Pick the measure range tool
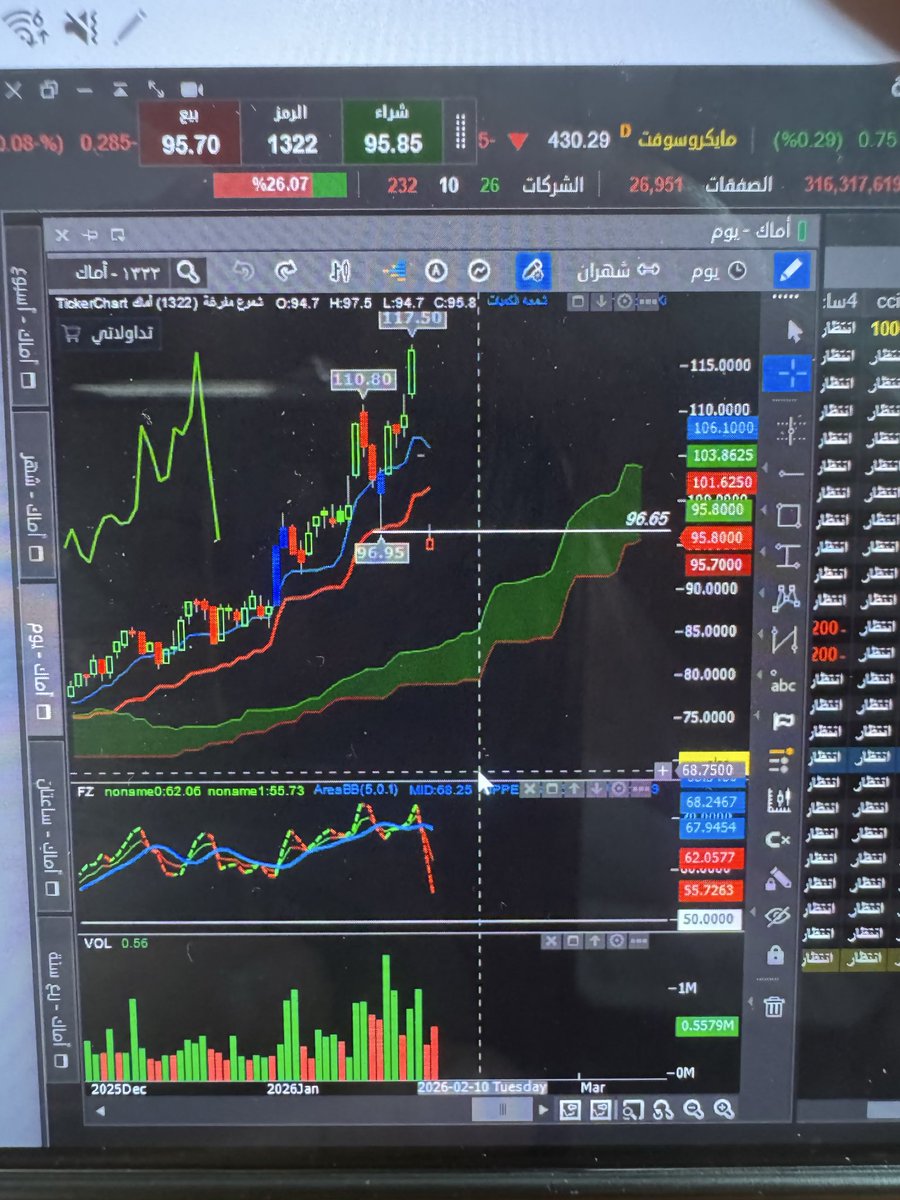 (x=788, y=556)
